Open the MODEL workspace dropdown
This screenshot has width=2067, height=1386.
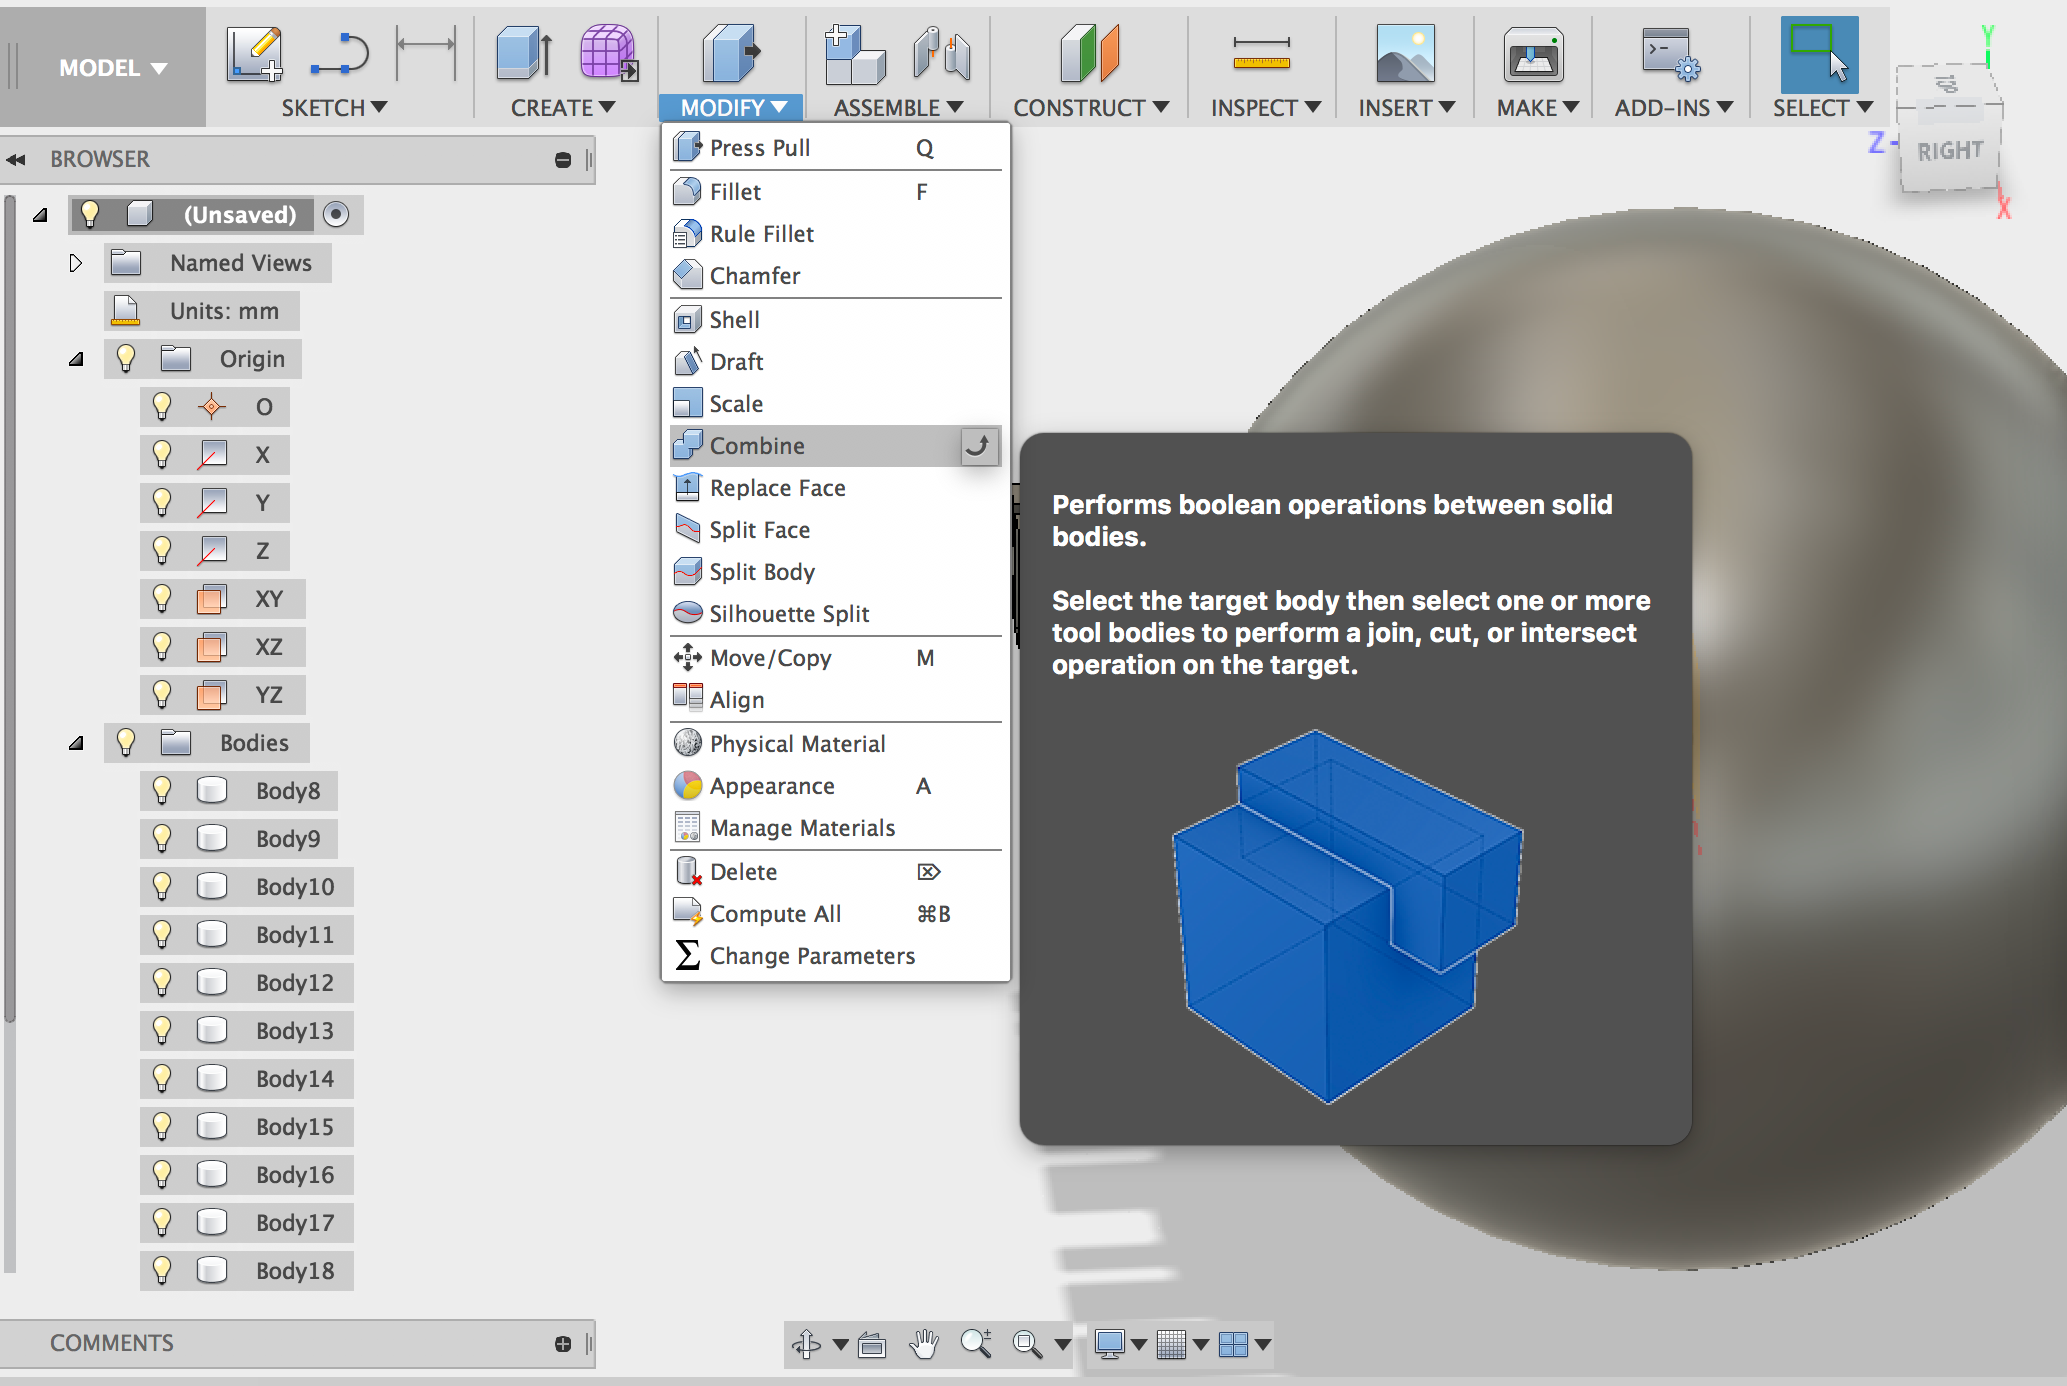111,68
